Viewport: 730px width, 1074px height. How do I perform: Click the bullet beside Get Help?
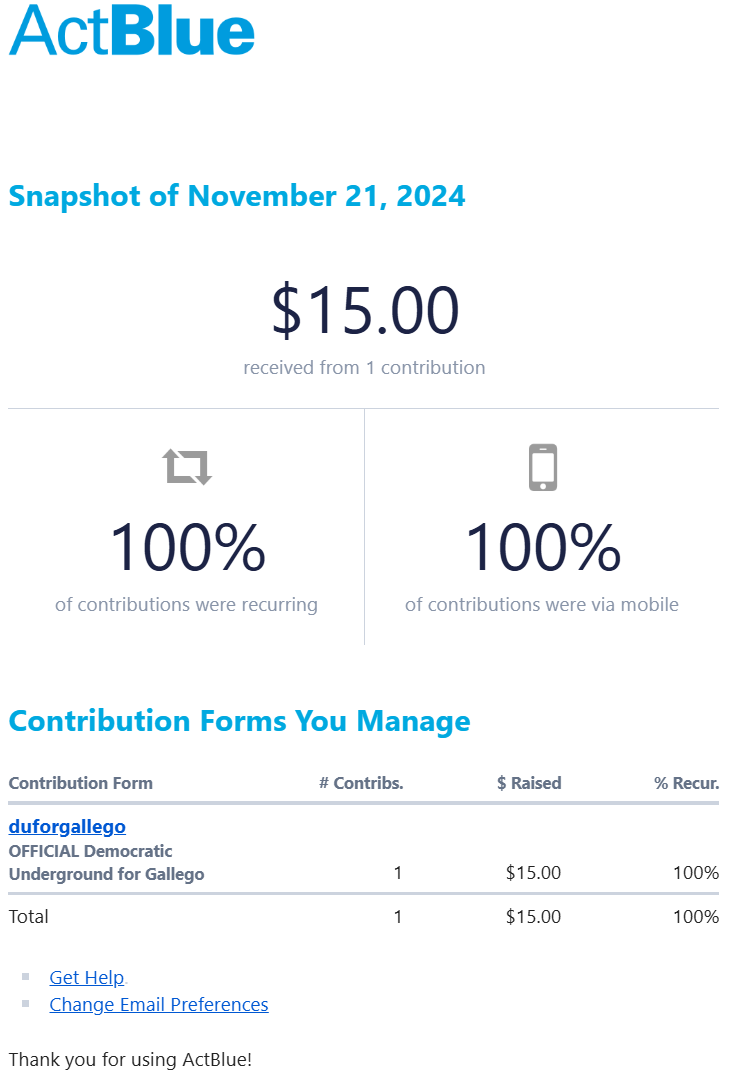click(x=26, y=977)
